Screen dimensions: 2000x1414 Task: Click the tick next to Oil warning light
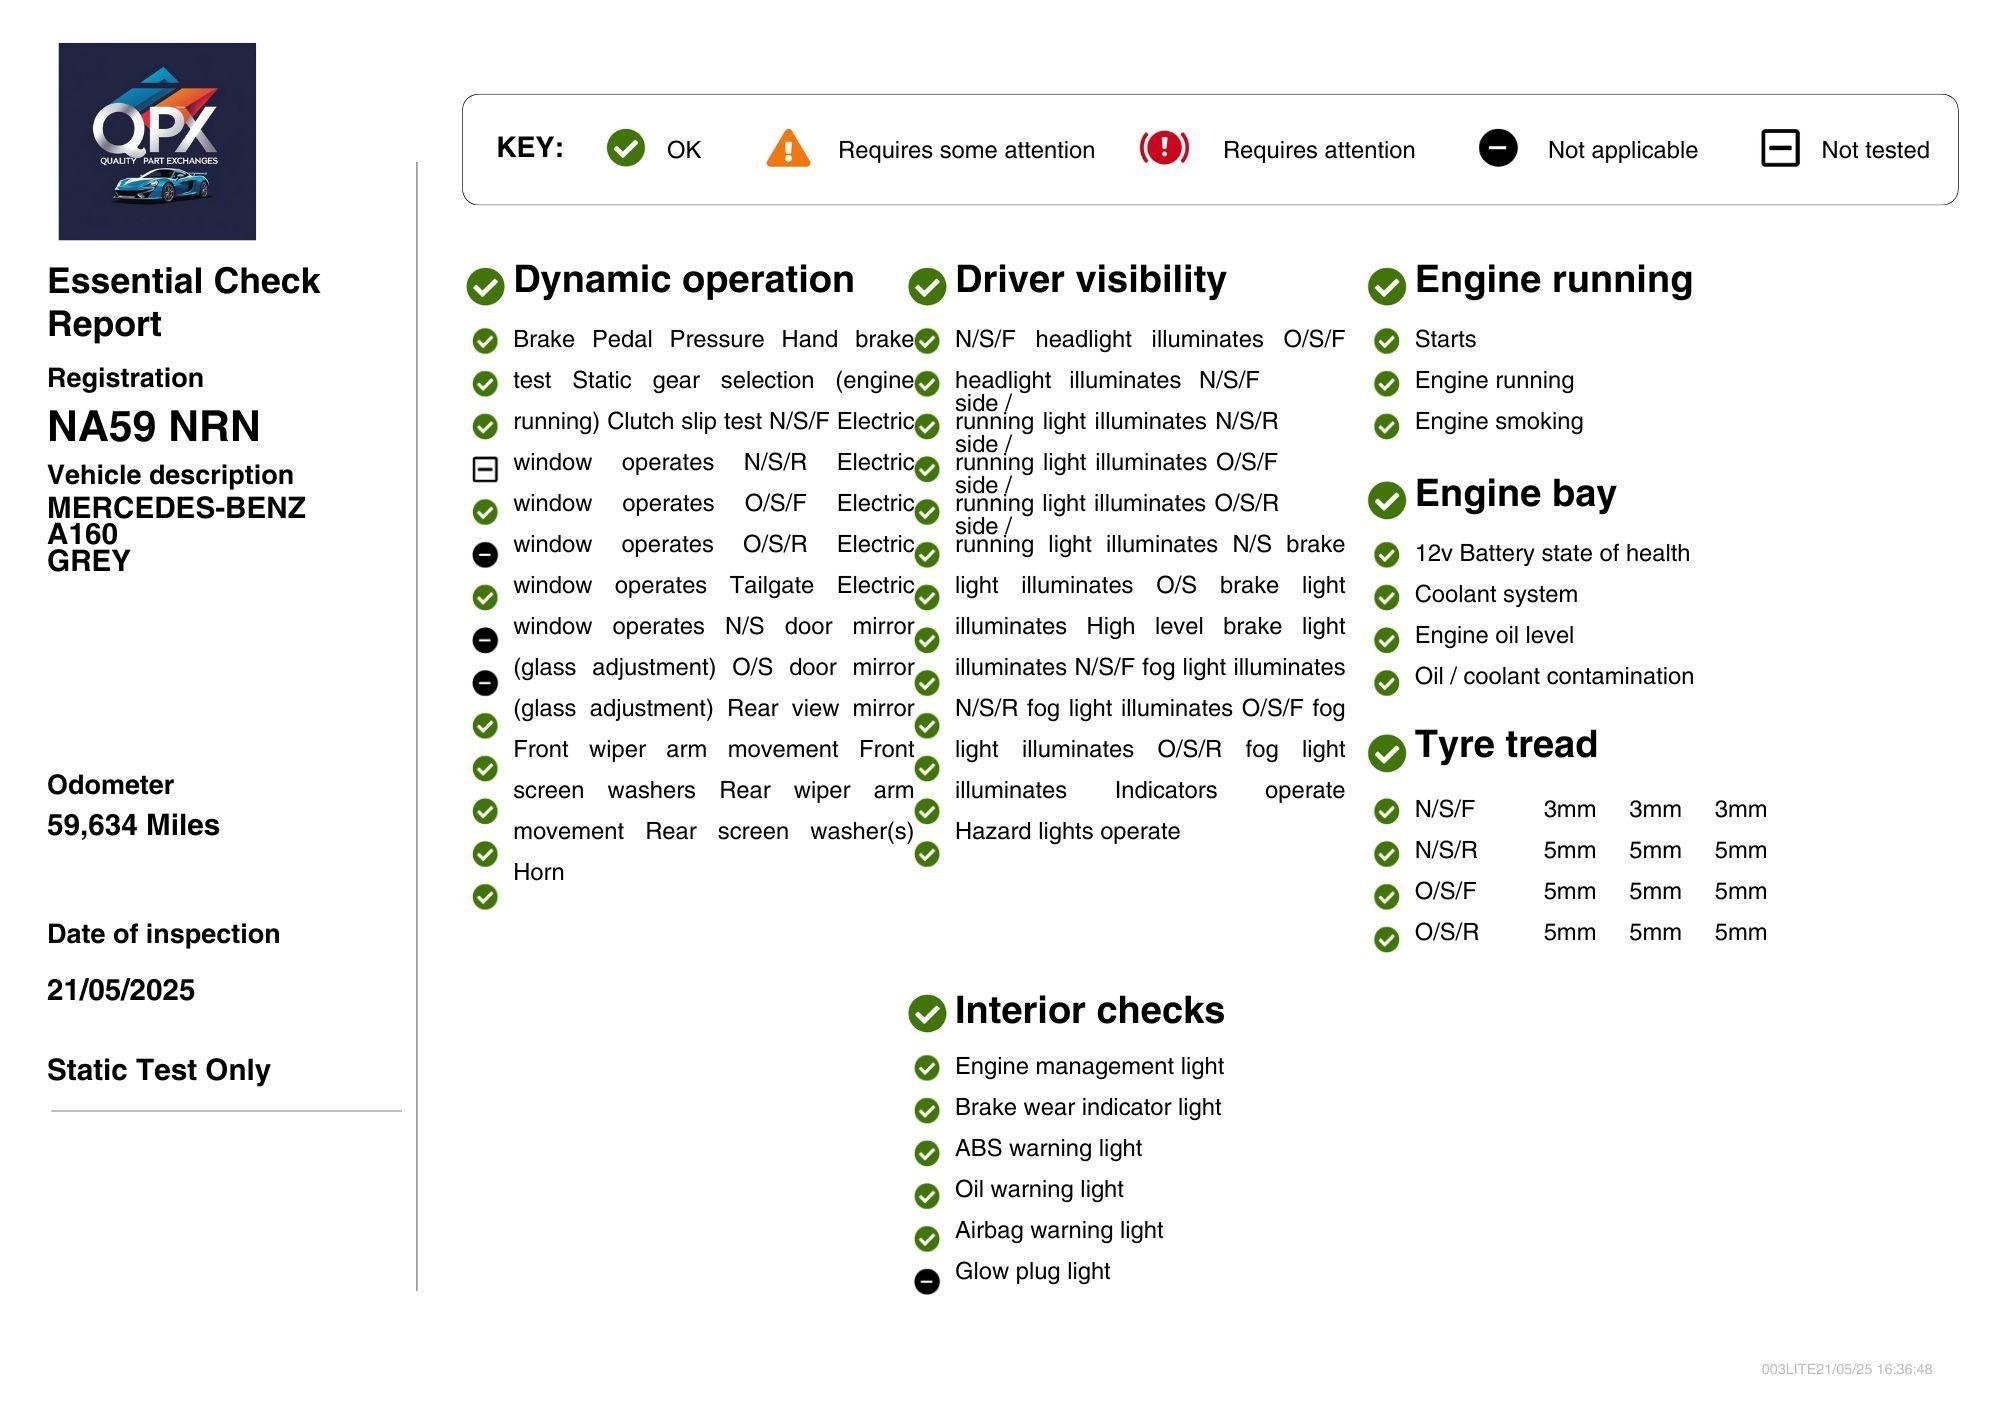coord(927,1196)
